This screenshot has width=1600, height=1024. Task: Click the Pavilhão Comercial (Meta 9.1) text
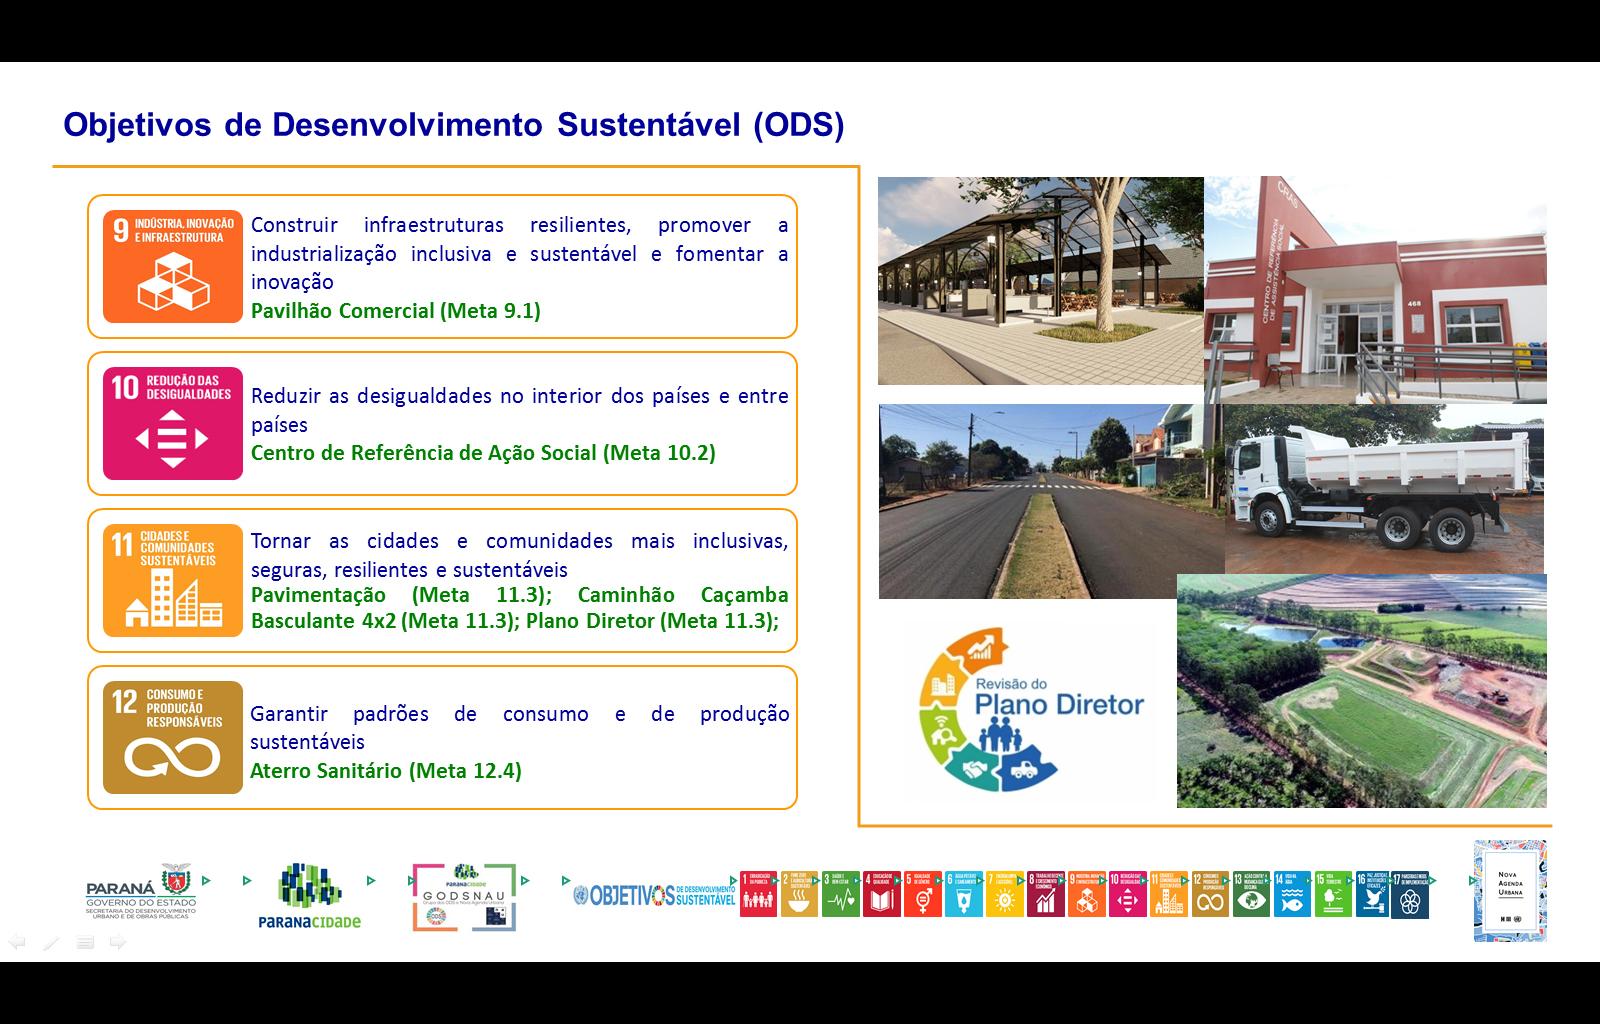395,311
